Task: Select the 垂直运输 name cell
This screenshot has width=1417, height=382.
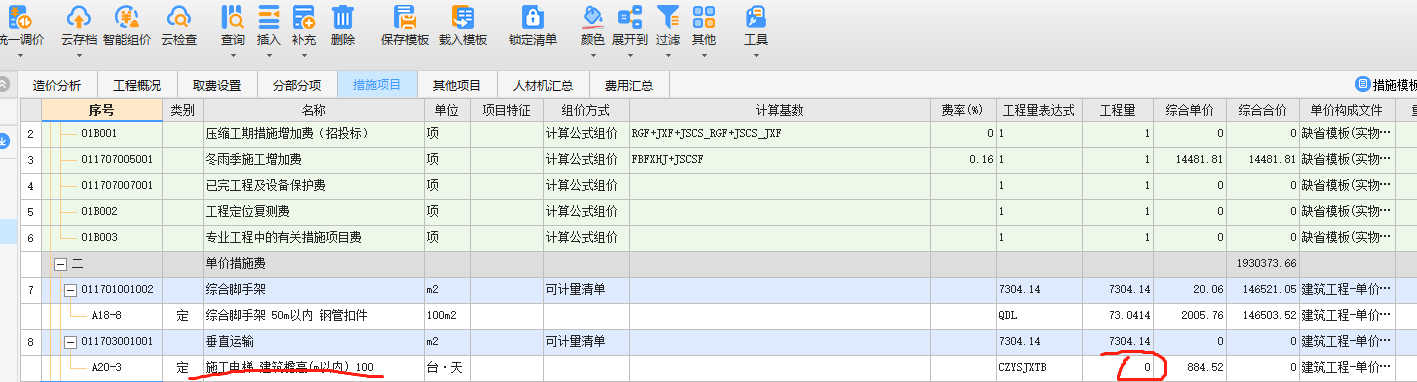Action: 313,341
